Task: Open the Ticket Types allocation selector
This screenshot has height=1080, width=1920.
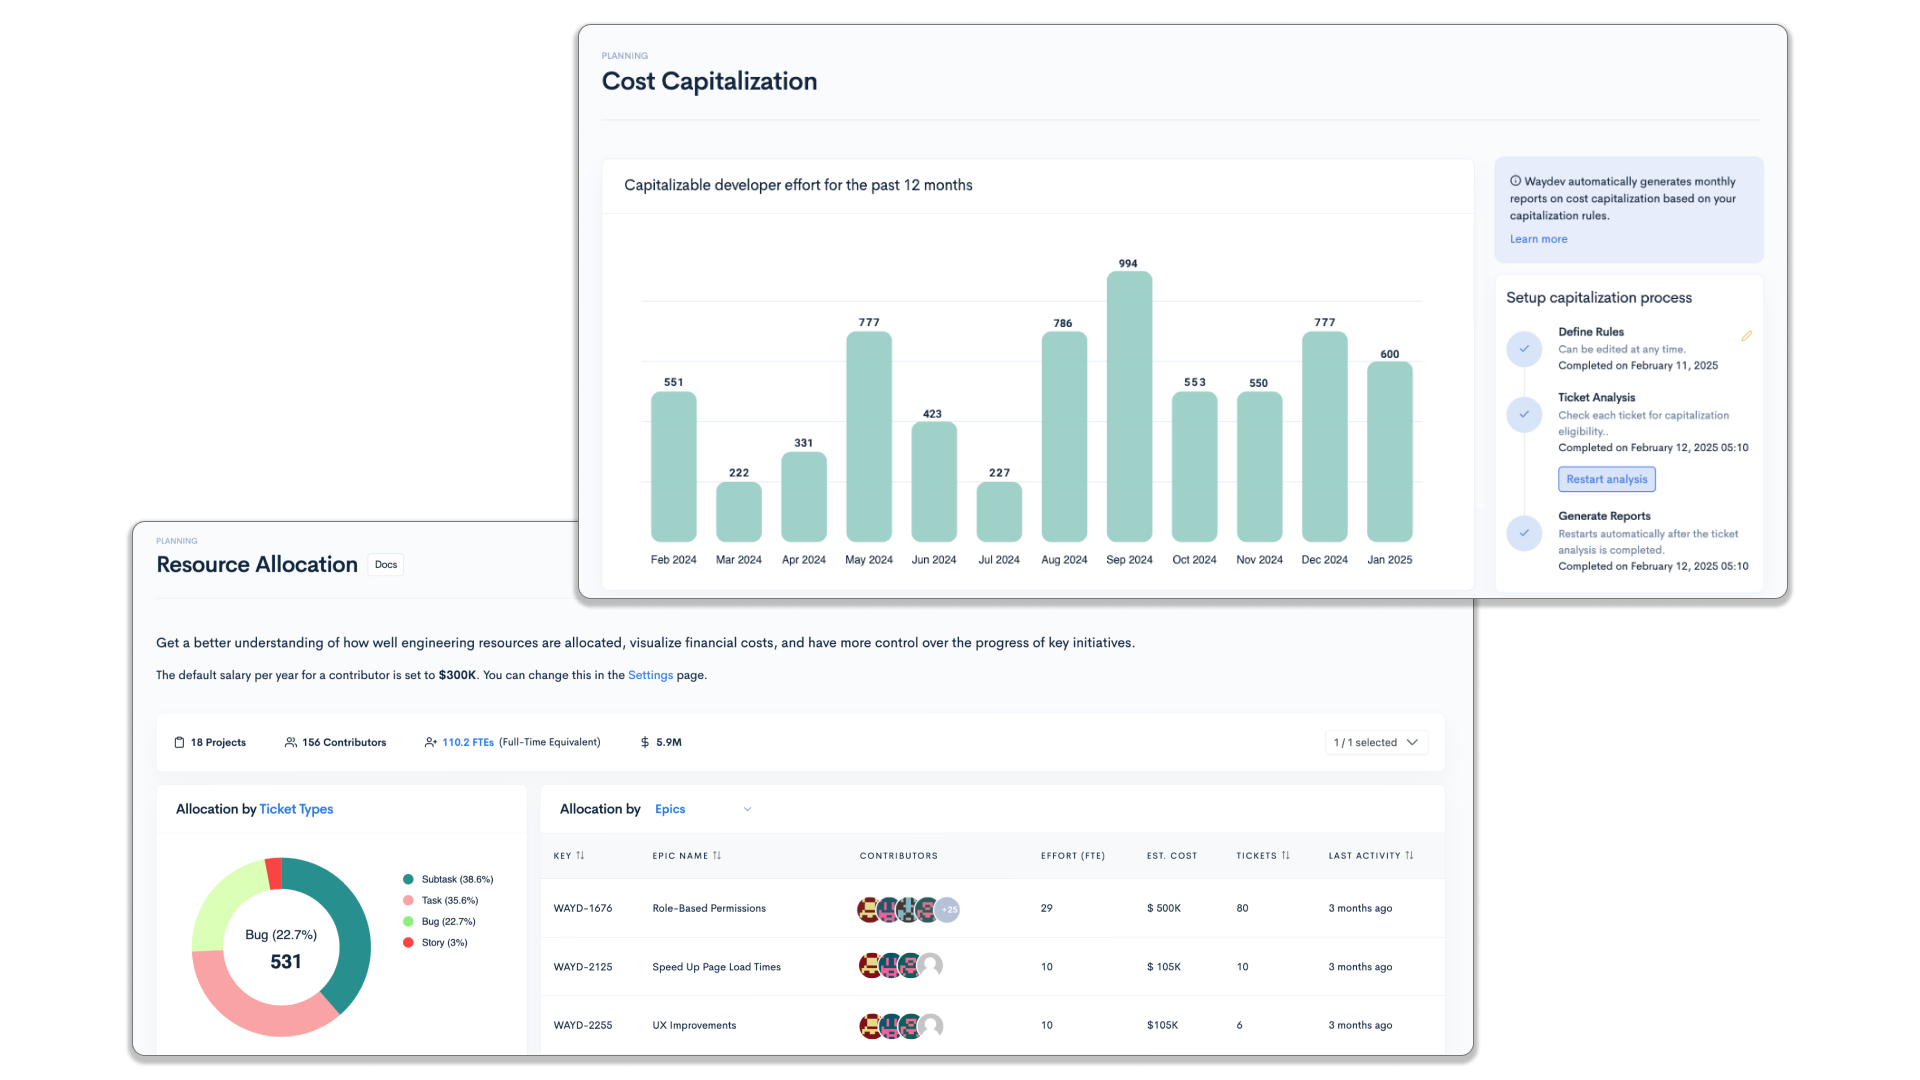Action: coord(296,810)
